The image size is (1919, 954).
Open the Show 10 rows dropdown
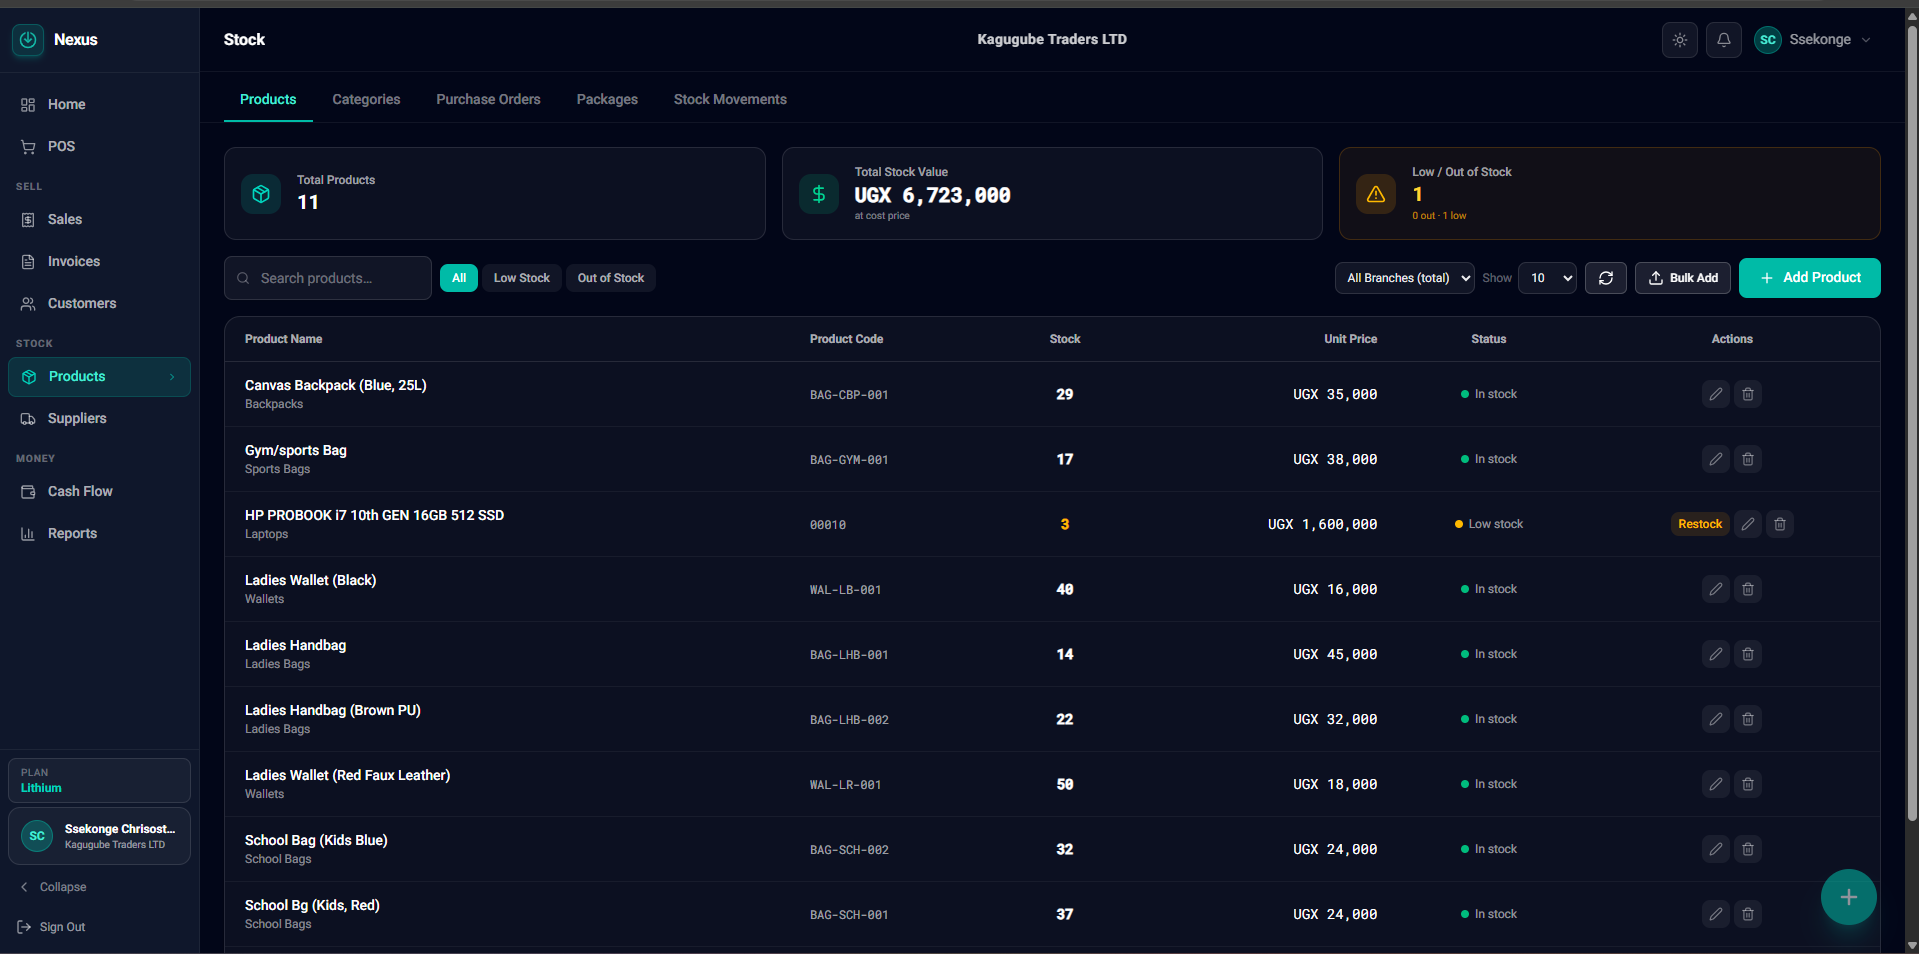click(x=1547, y=278)
